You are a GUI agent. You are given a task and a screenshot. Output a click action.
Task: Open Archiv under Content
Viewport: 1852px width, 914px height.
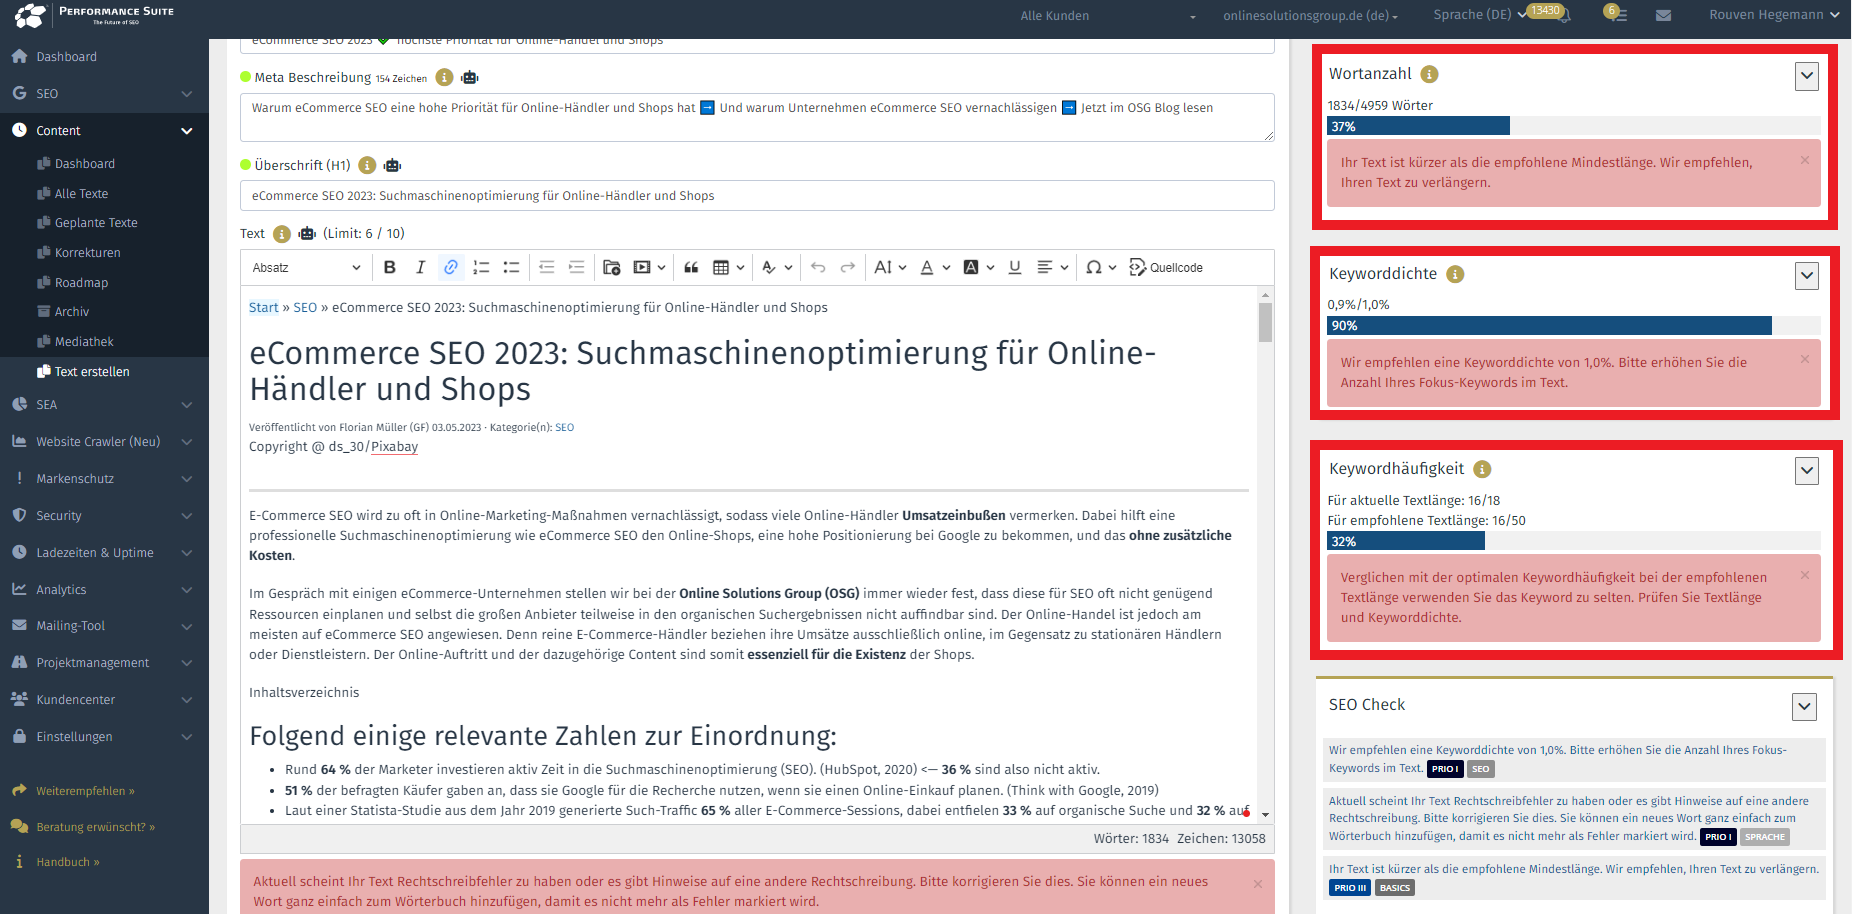(x=72, y=312)
